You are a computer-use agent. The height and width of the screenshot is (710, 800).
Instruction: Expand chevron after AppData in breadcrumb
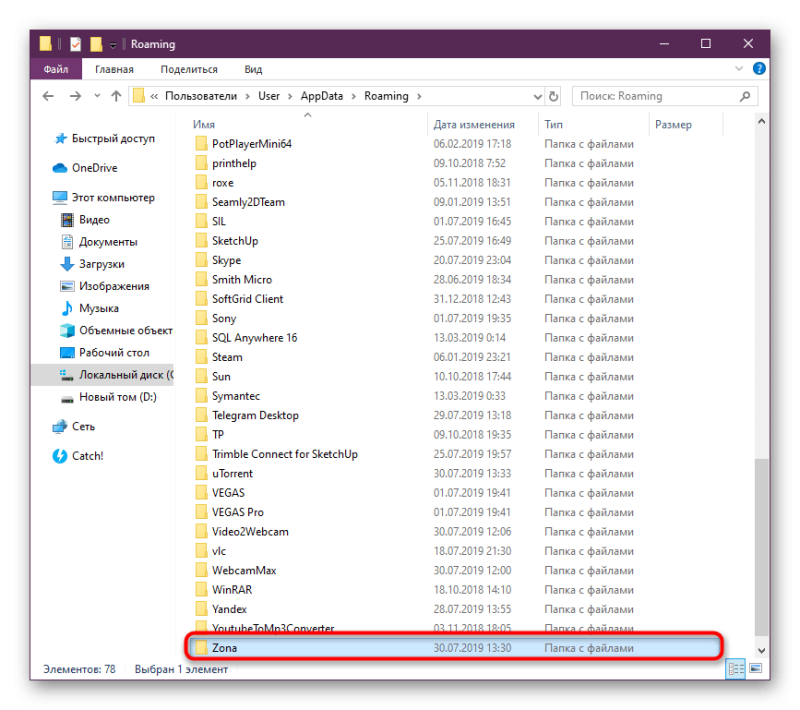point(354,96)
